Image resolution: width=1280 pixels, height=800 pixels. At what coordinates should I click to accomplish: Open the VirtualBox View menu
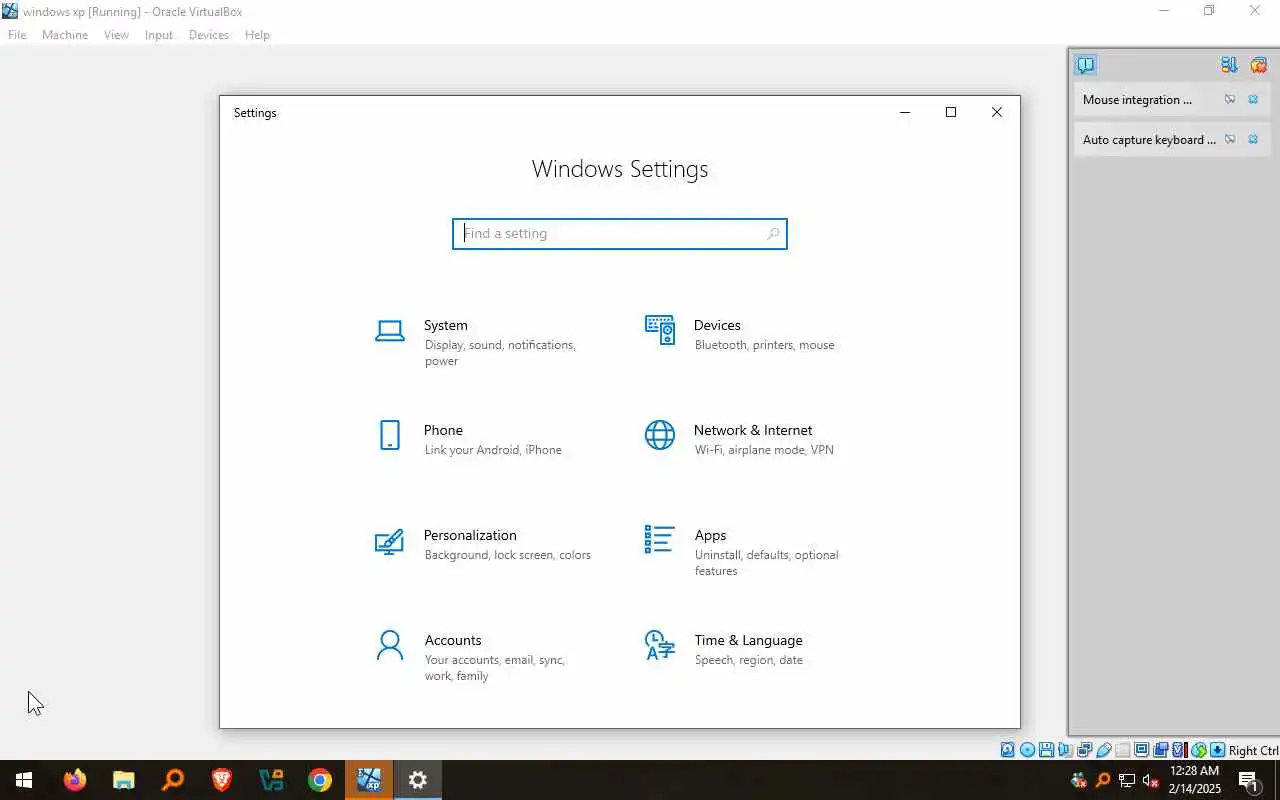(116, 35)
